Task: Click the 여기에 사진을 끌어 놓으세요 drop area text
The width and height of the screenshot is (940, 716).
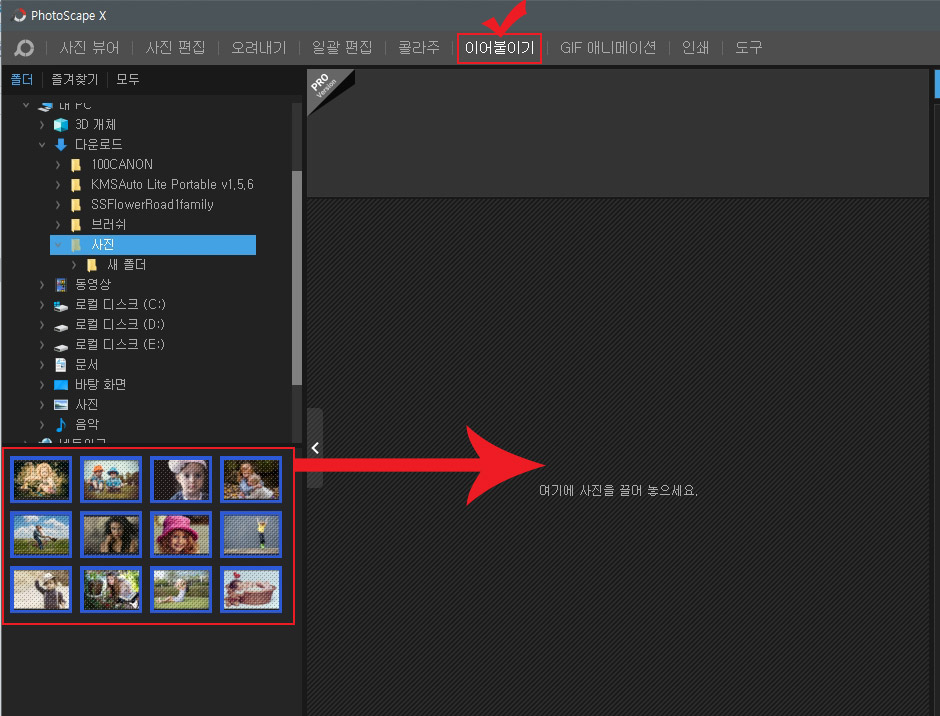Action: pos(618,491)
